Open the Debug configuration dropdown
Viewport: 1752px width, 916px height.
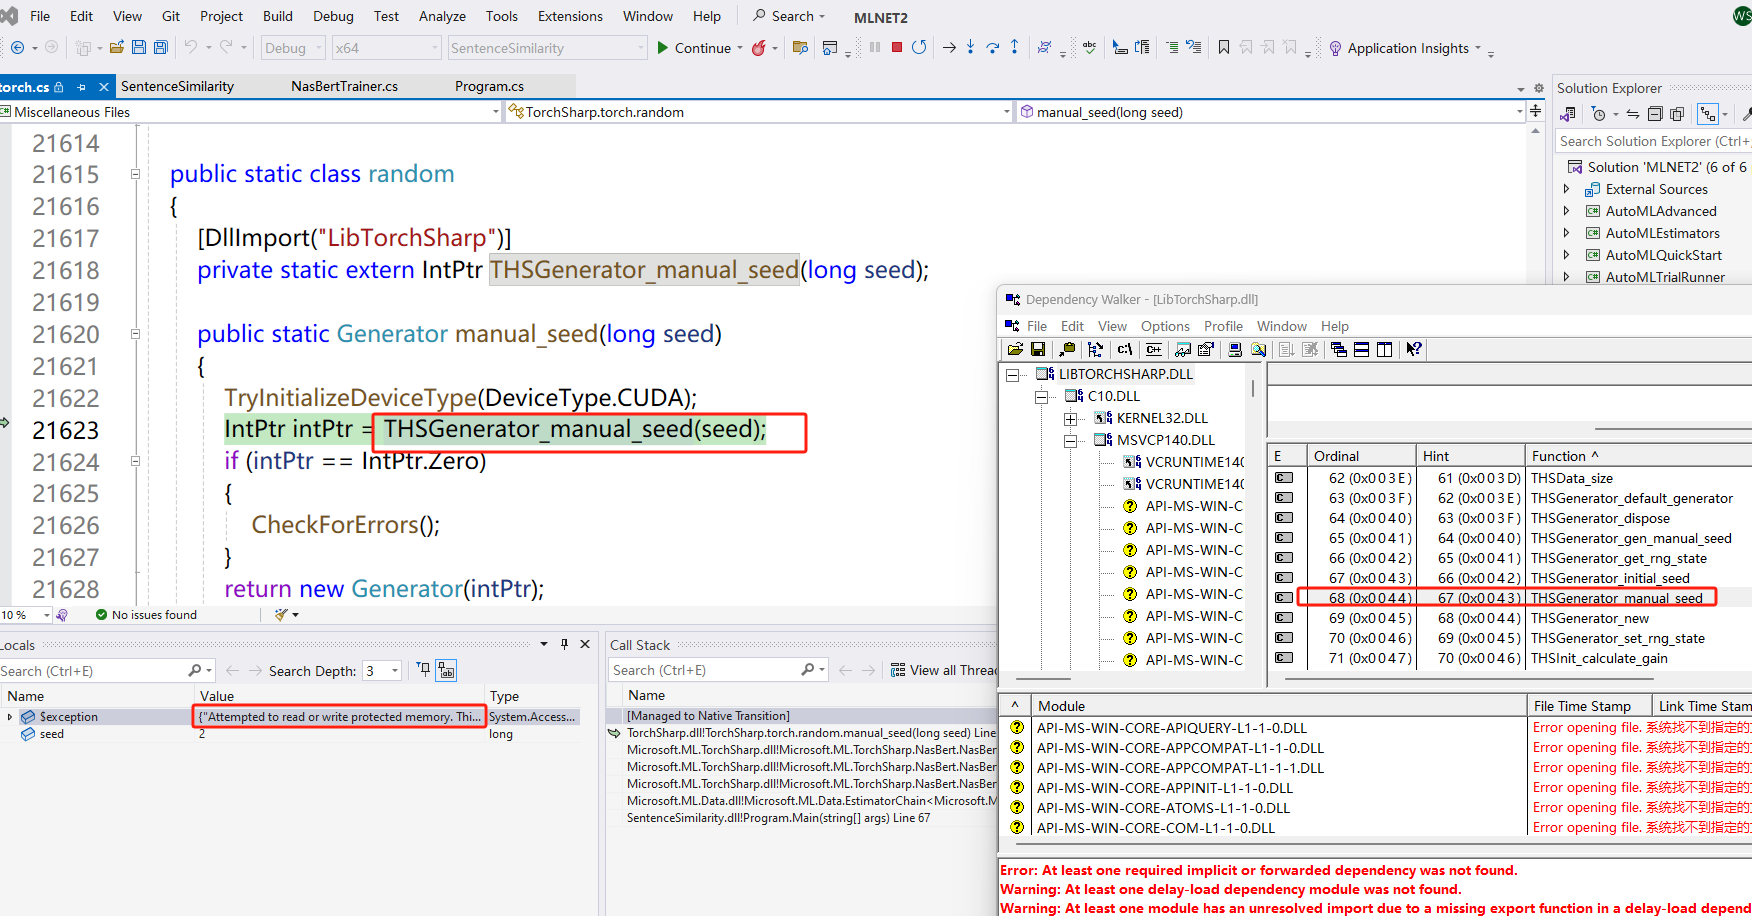pyautogui.click(x=293, y=48)
